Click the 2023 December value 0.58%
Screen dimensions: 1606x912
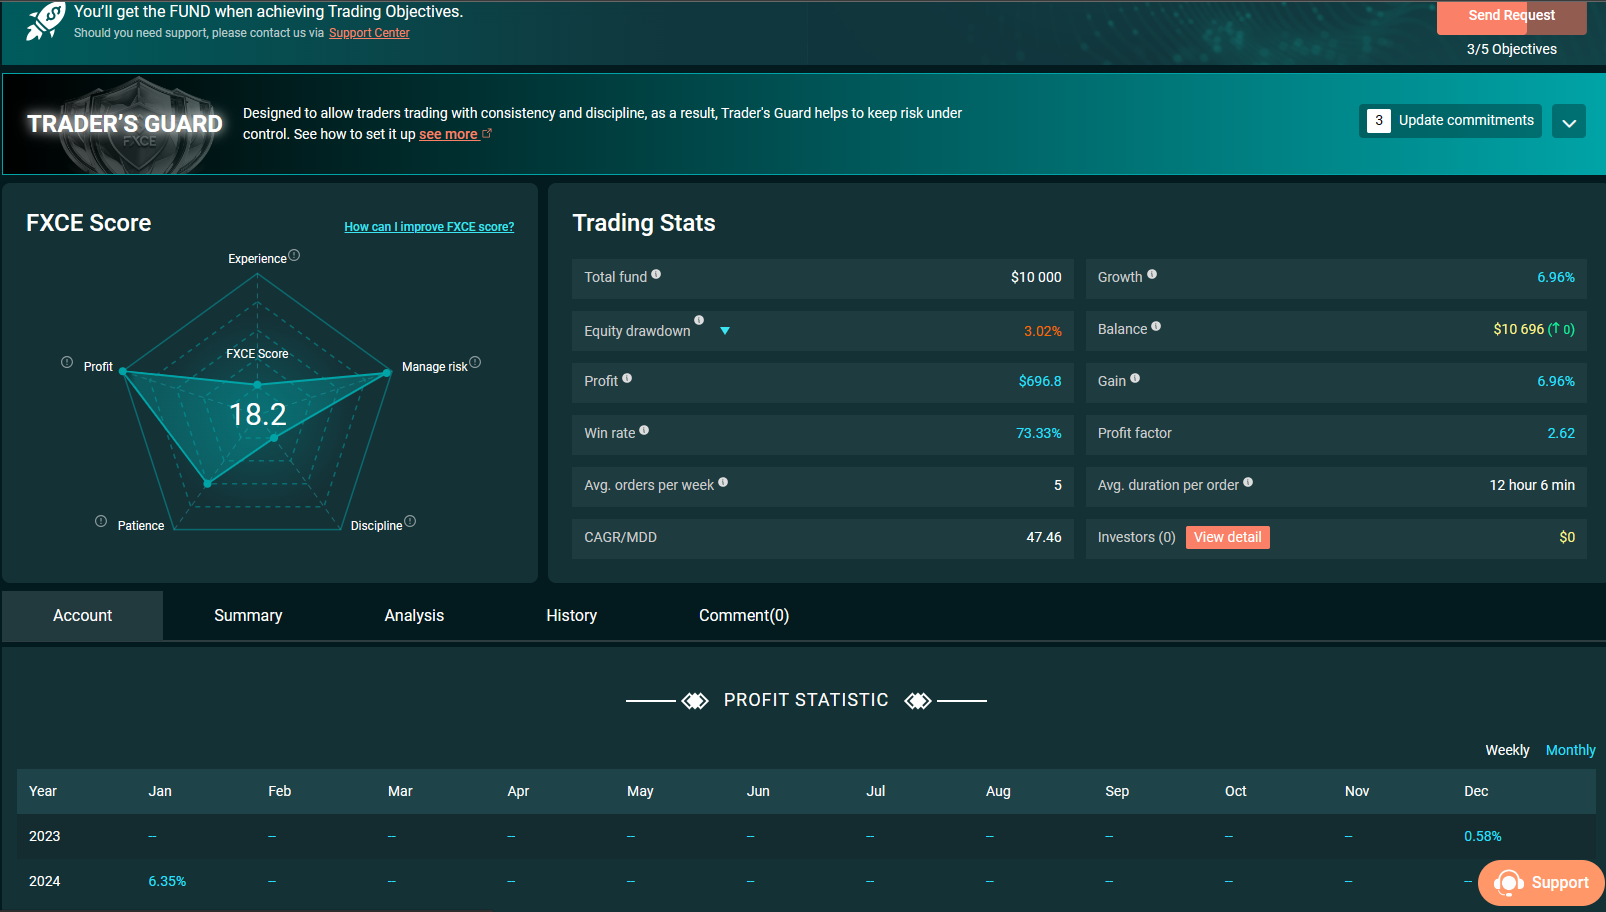[x=1483, y=836]
